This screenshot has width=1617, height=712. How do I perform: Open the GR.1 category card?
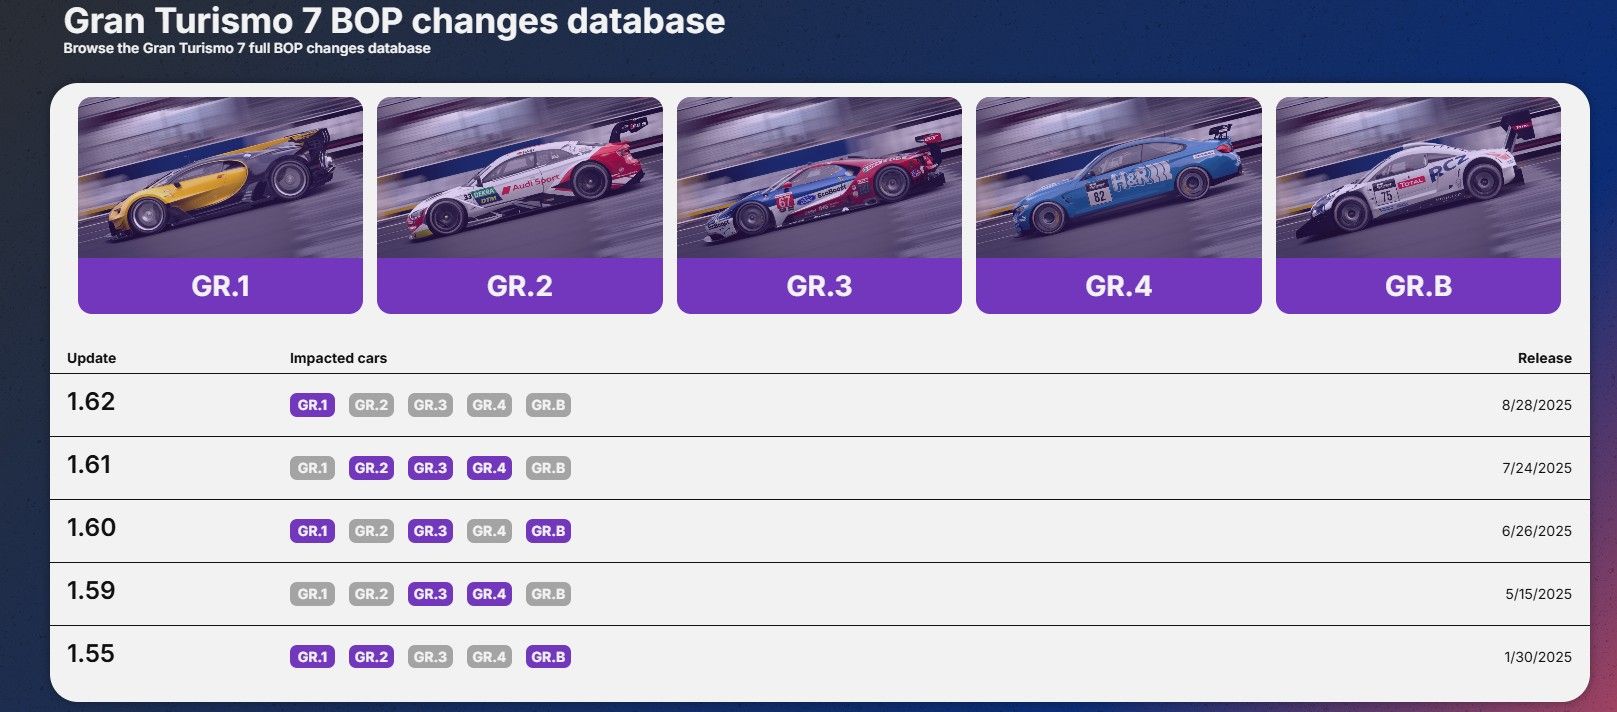[x=220, y=205]
